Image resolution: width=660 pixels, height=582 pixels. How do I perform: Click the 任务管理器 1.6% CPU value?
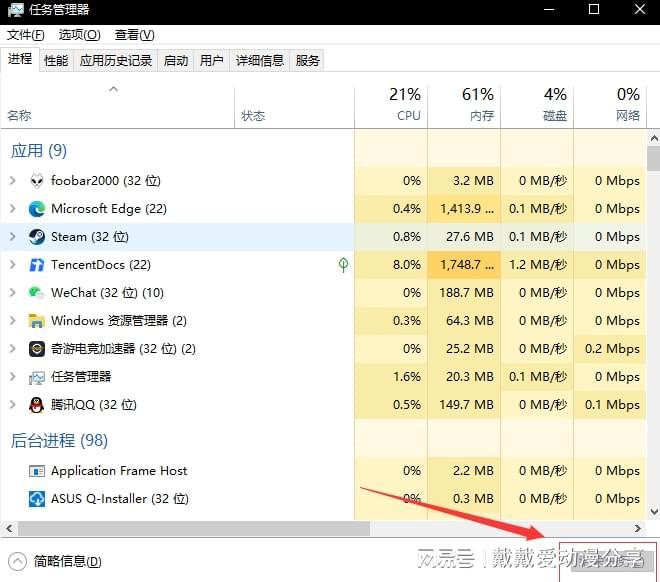[x=407, y=377]
